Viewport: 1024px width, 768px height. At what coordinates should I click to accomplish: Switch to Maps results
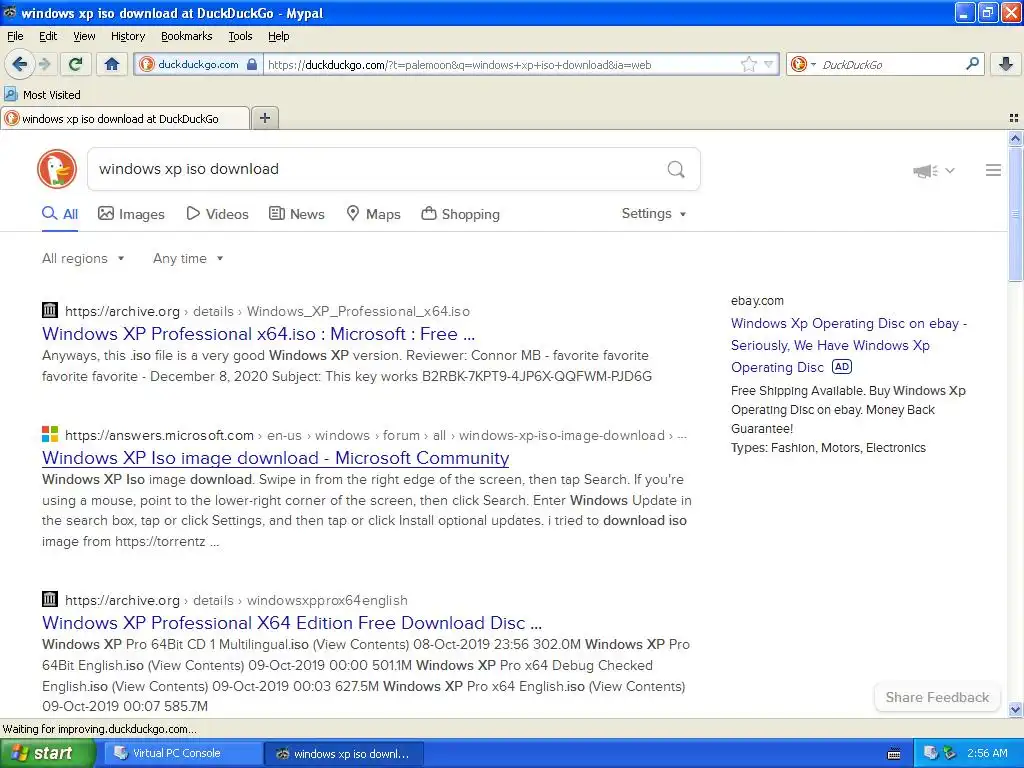click(x=373, y=214)
